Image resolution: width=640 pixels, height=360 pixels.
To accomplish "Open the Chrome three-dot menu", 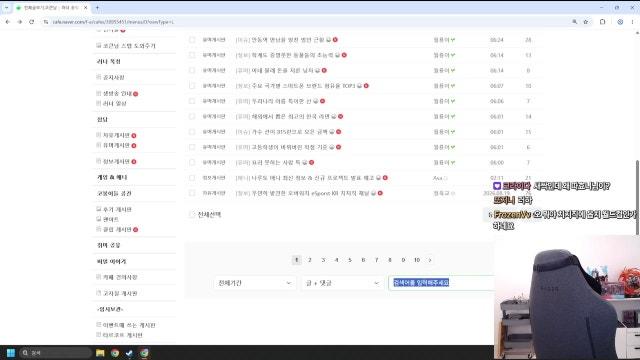I will [x=632, y=22].
